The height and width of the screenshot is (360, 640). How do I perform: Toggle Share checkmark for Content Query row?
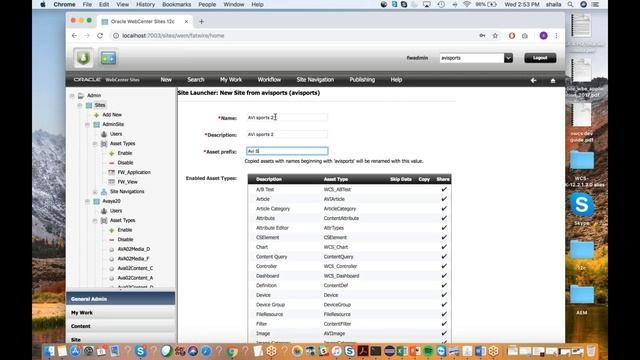click(x=444, y=256)
